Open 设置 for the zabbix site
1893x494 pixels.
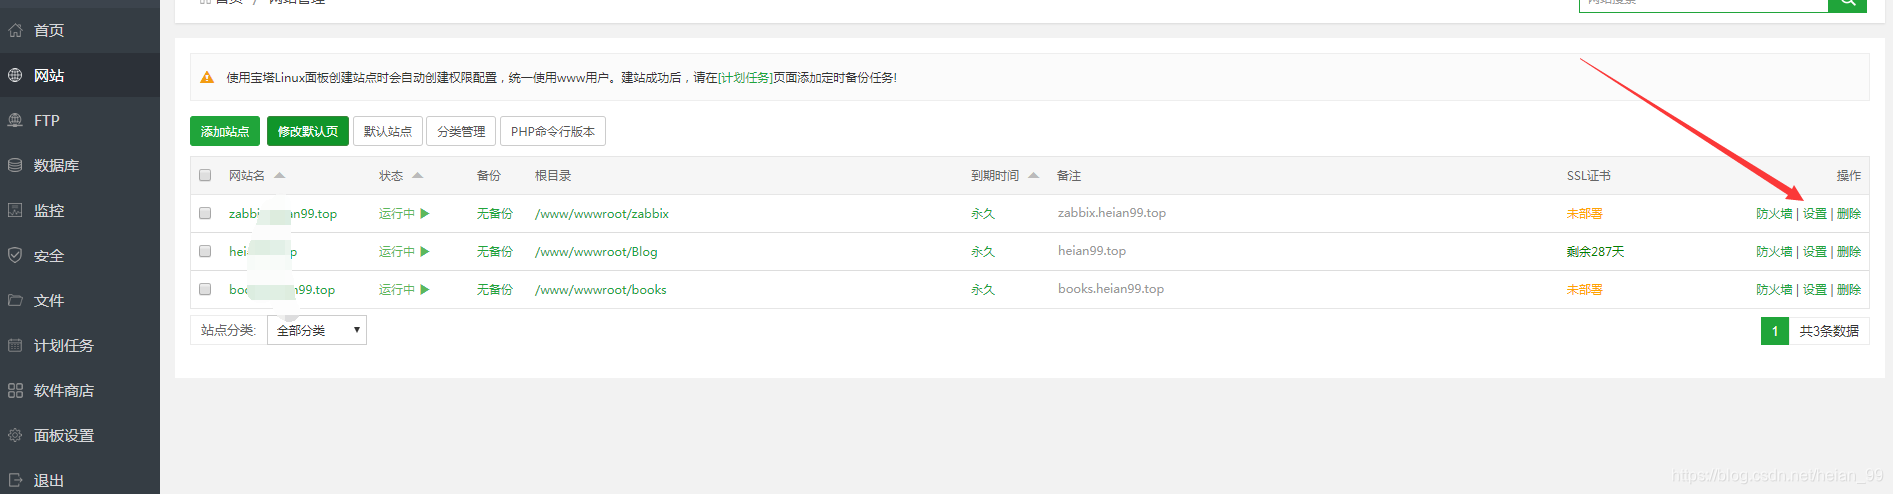pos(1815,213)
